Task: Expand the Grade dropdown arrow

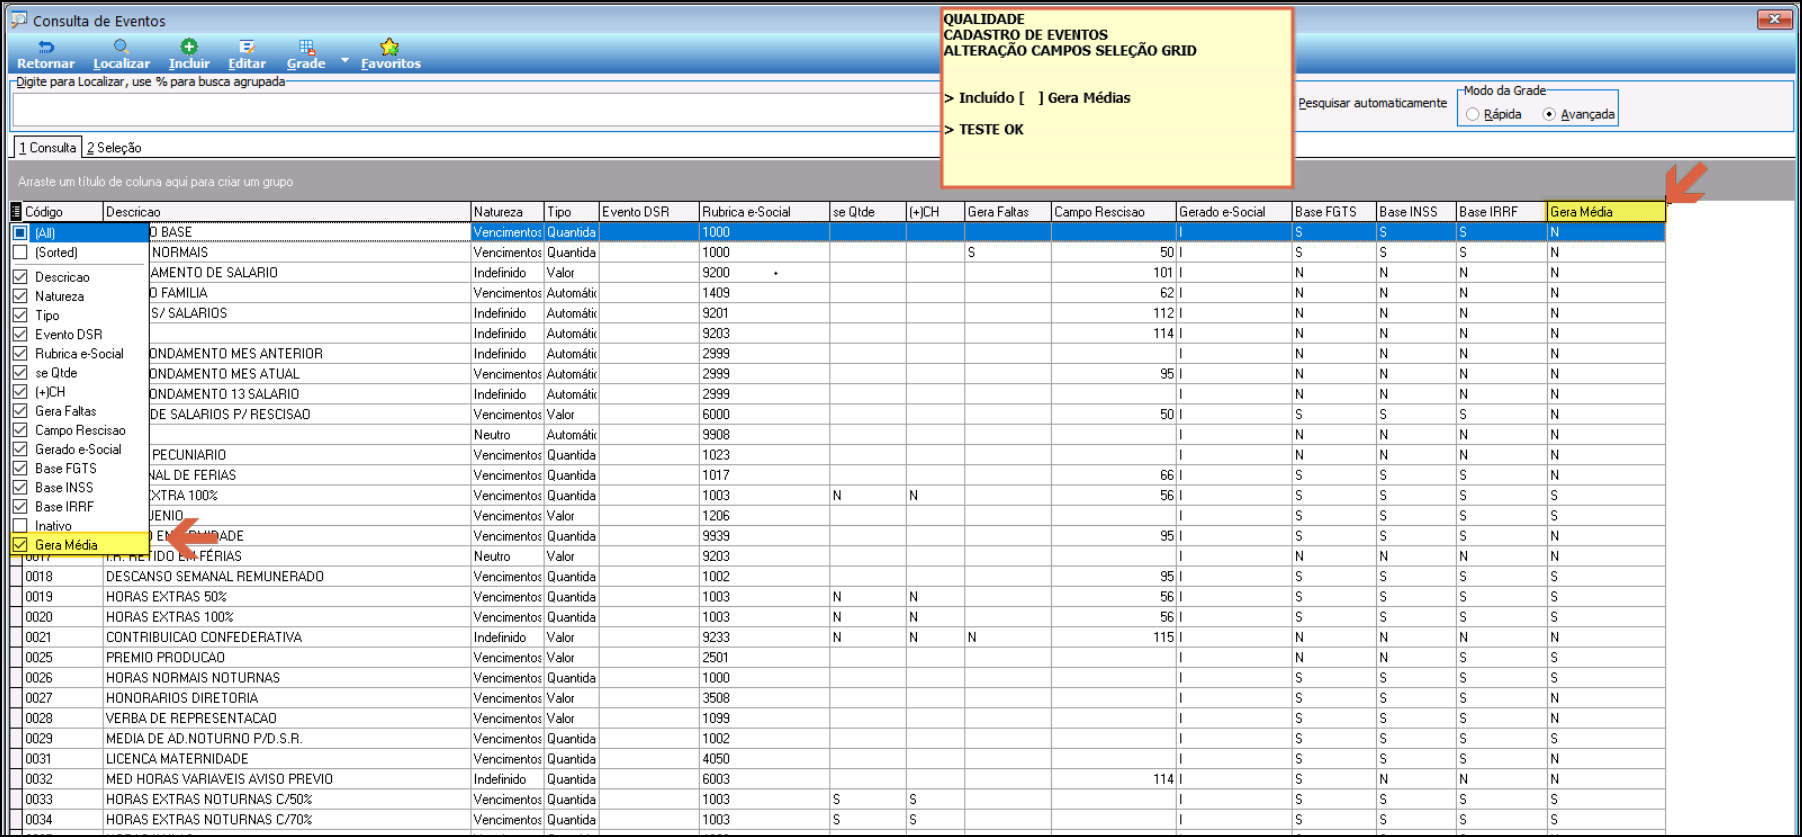Action: tap(345, 60)
